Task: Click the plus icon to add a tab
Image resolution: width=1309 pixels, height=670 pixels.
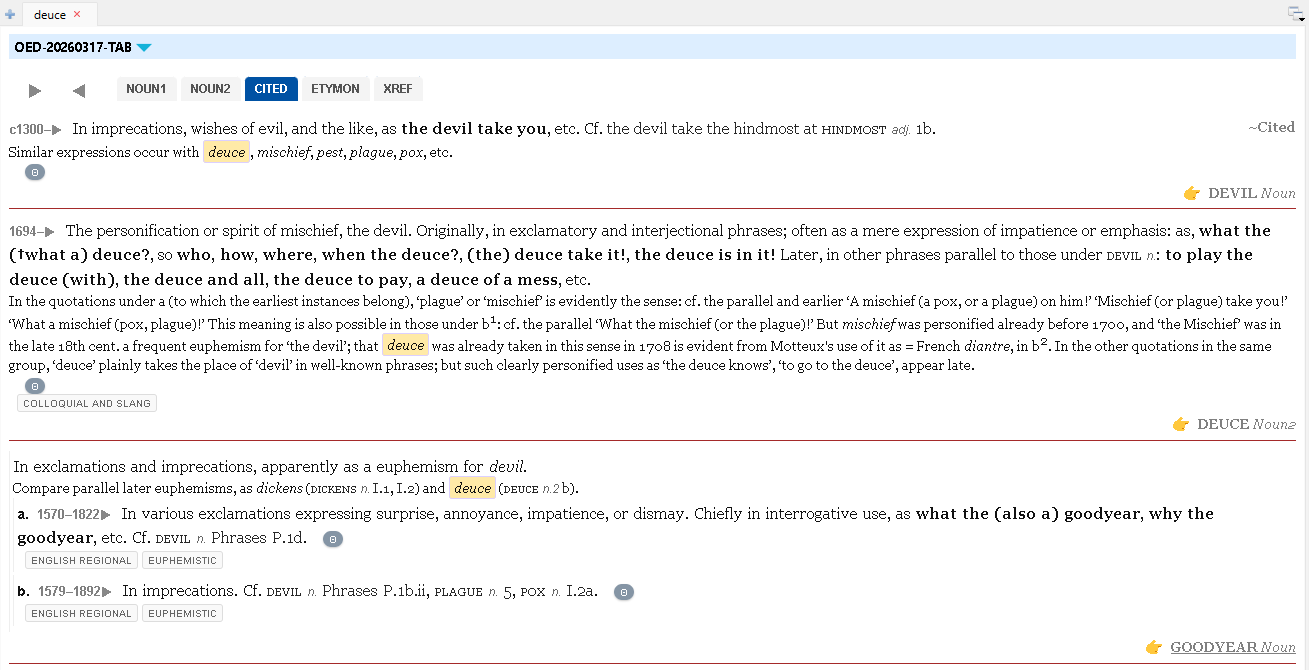Action: (10, 14)
